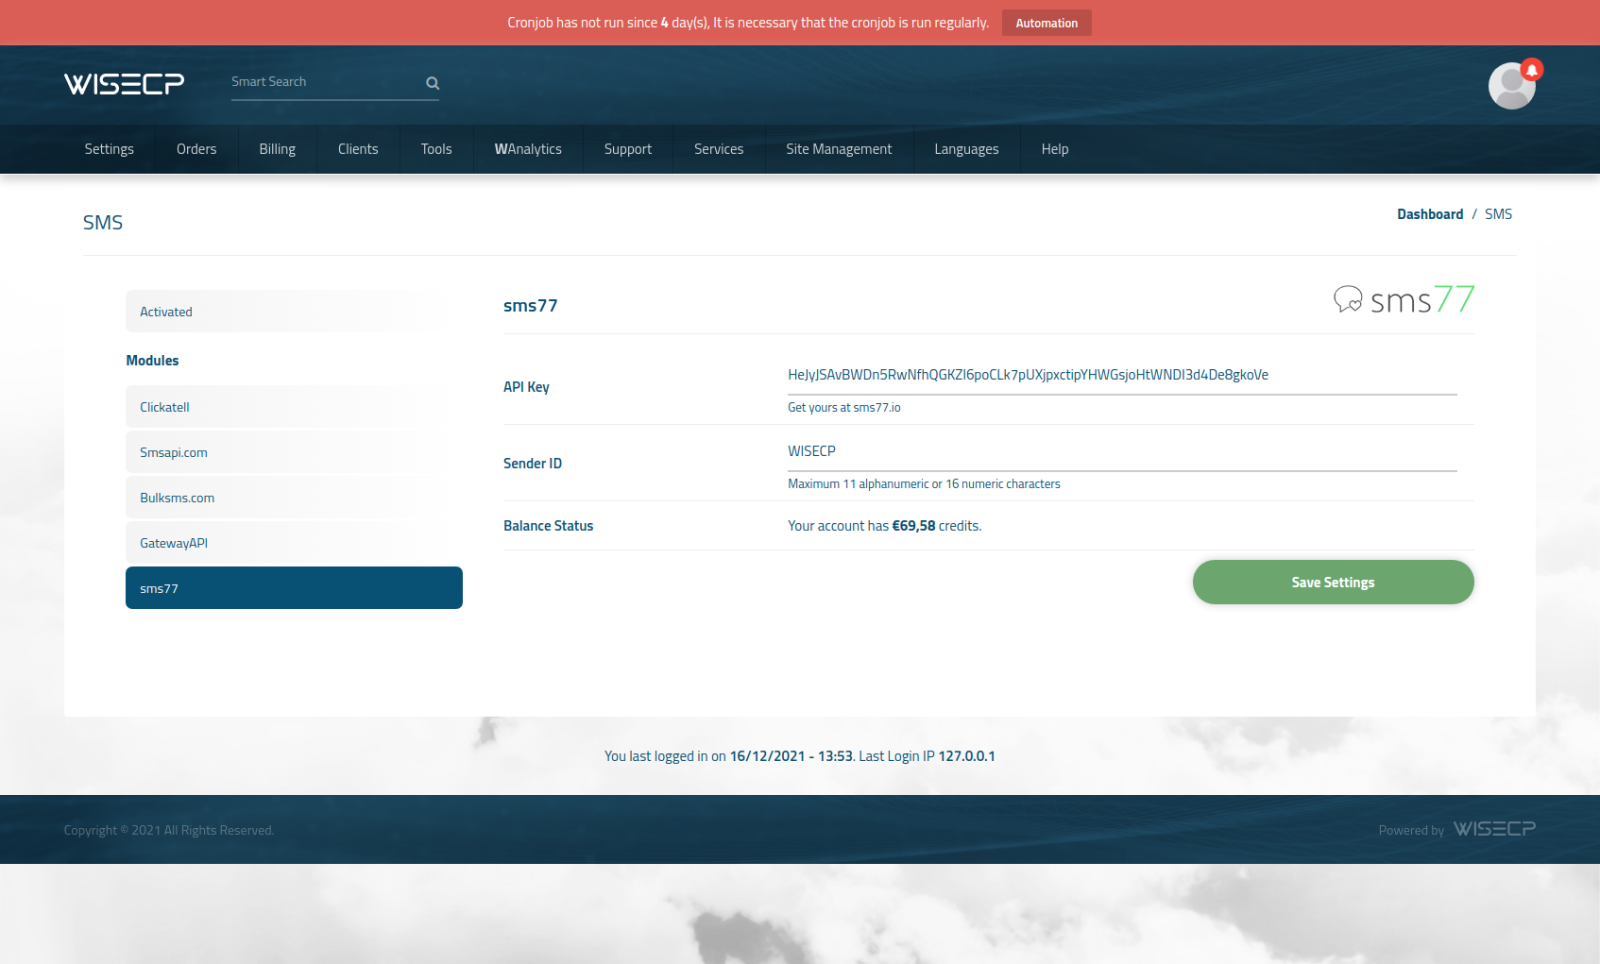Select the Activated tab in sidebar

(294, 312)
